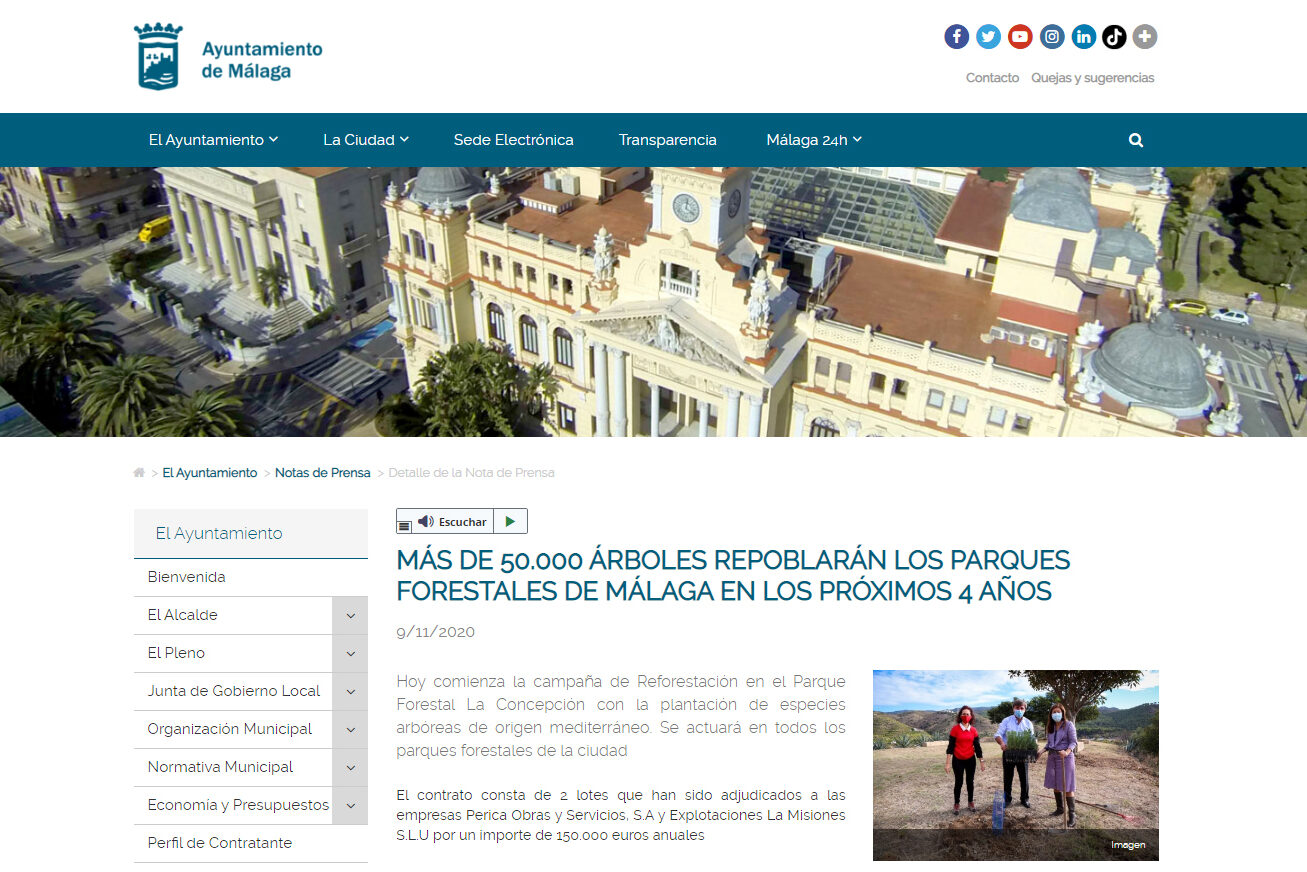Open the Instagram social icon

point(1052,37)
